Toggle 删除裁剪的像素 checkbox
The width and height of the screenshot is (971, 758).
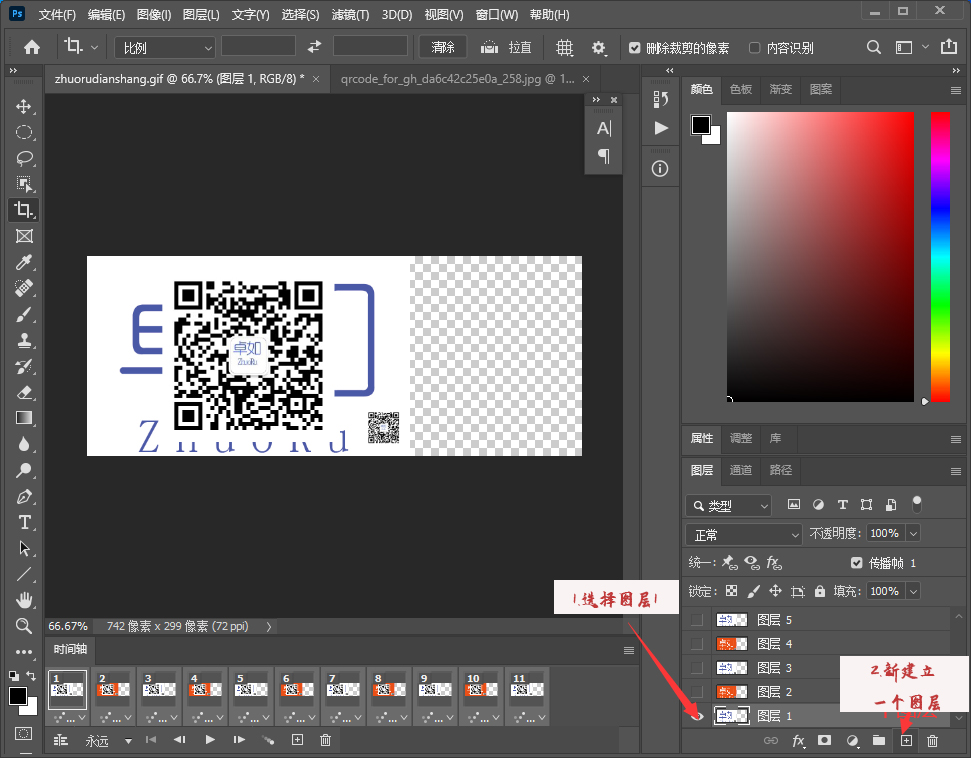click(x=635, y=48)
